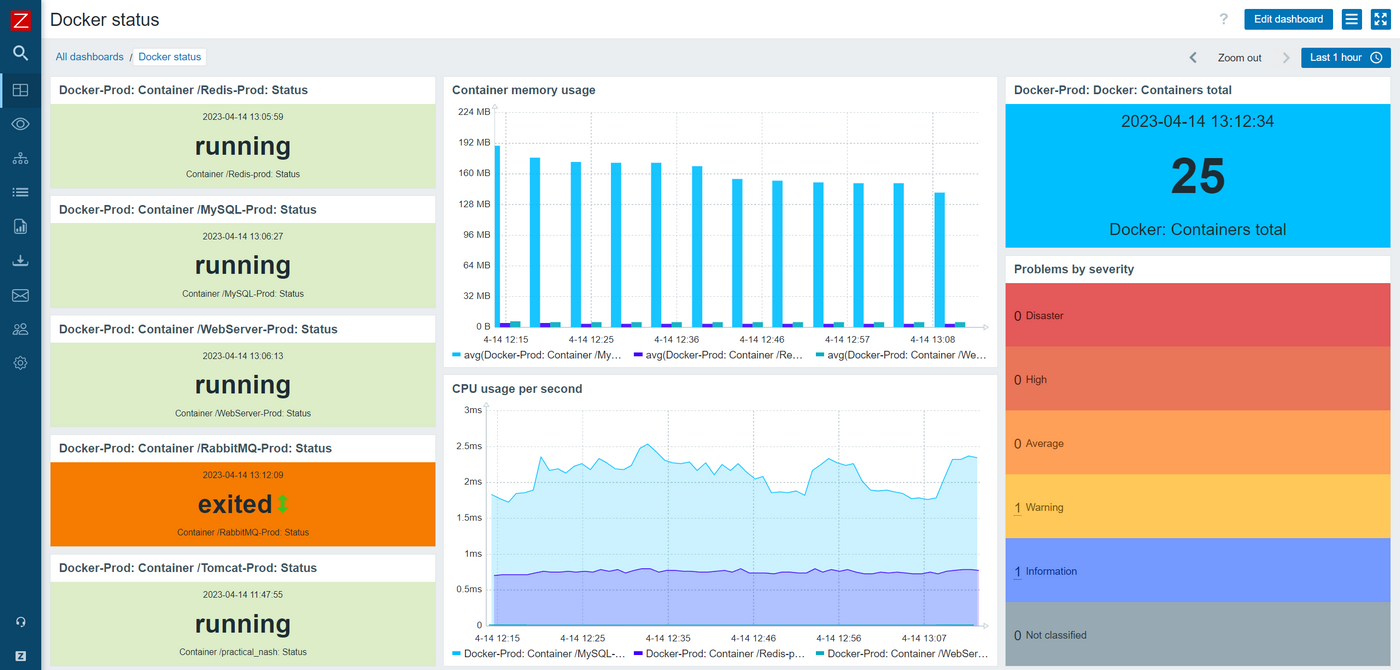
Task: Click the yellow Warning severity block
Action: [x=1197, y=507]
